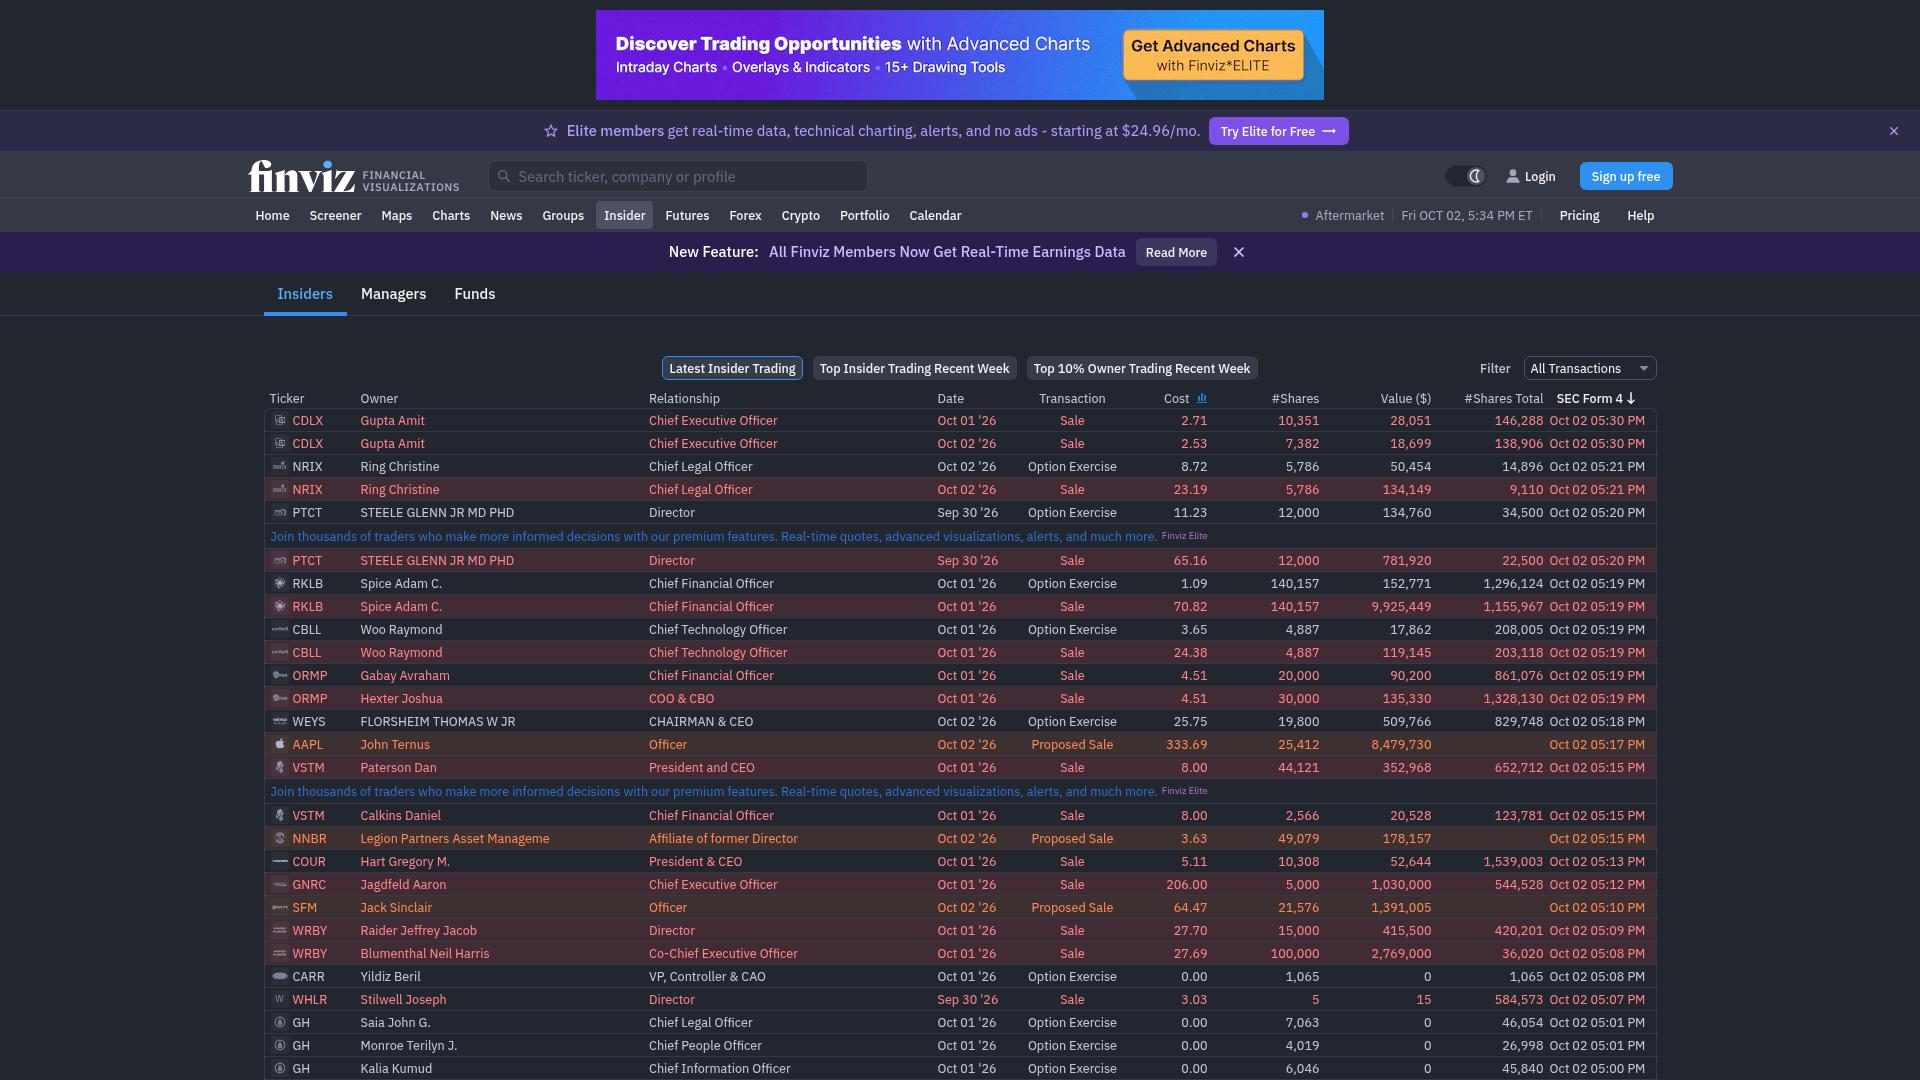1920x1080 pixels.
Task: Click the CARR ticker logo icon
Action: click(280, 976)
